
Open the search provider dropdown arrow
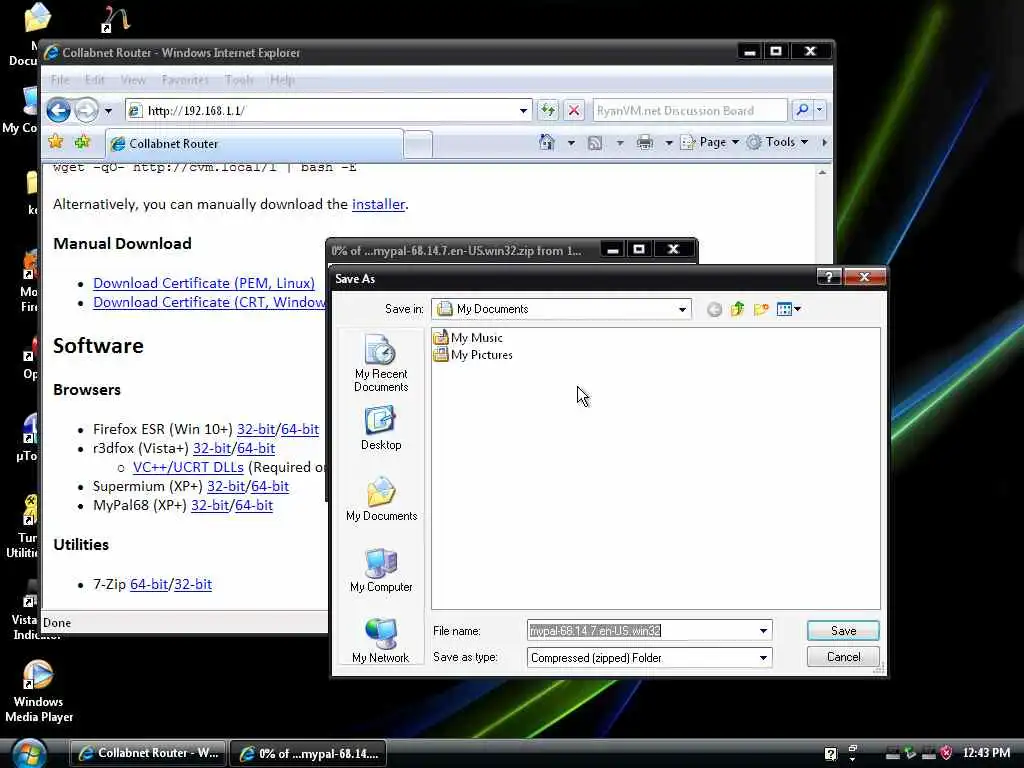click(820, 110)
